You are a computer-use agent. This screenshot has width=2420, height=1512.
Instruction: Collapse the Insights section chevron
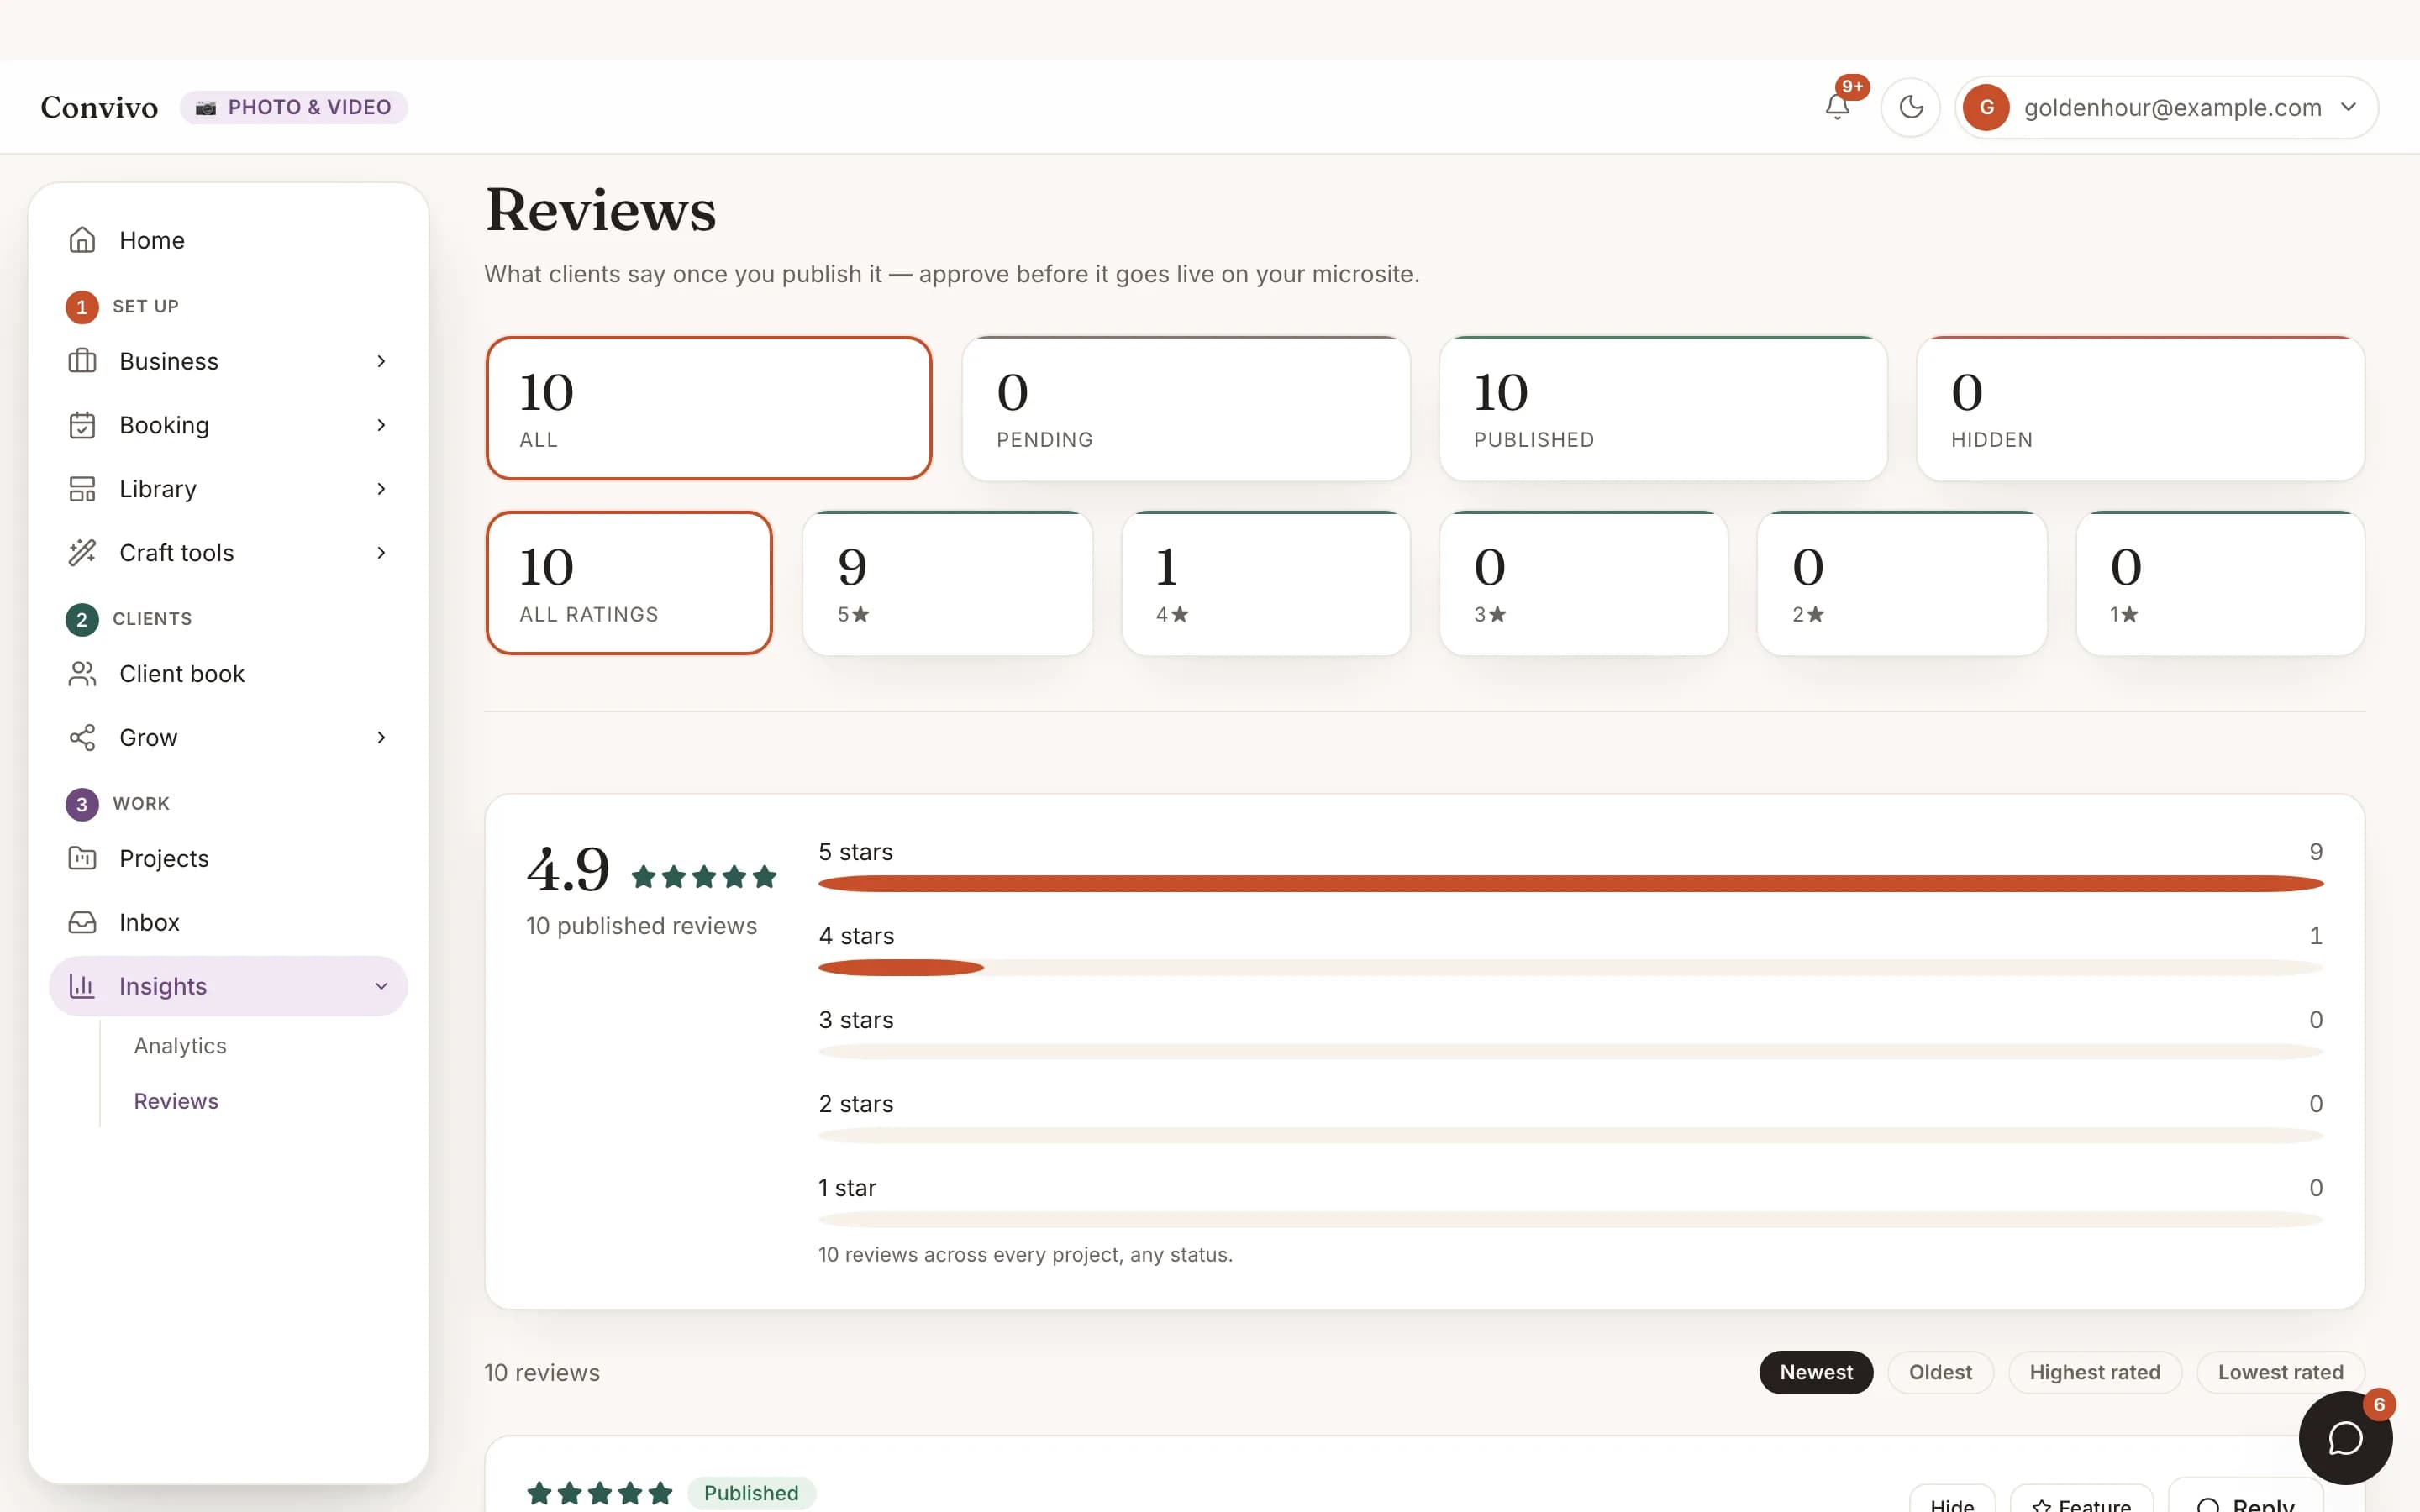pos(381,986)
